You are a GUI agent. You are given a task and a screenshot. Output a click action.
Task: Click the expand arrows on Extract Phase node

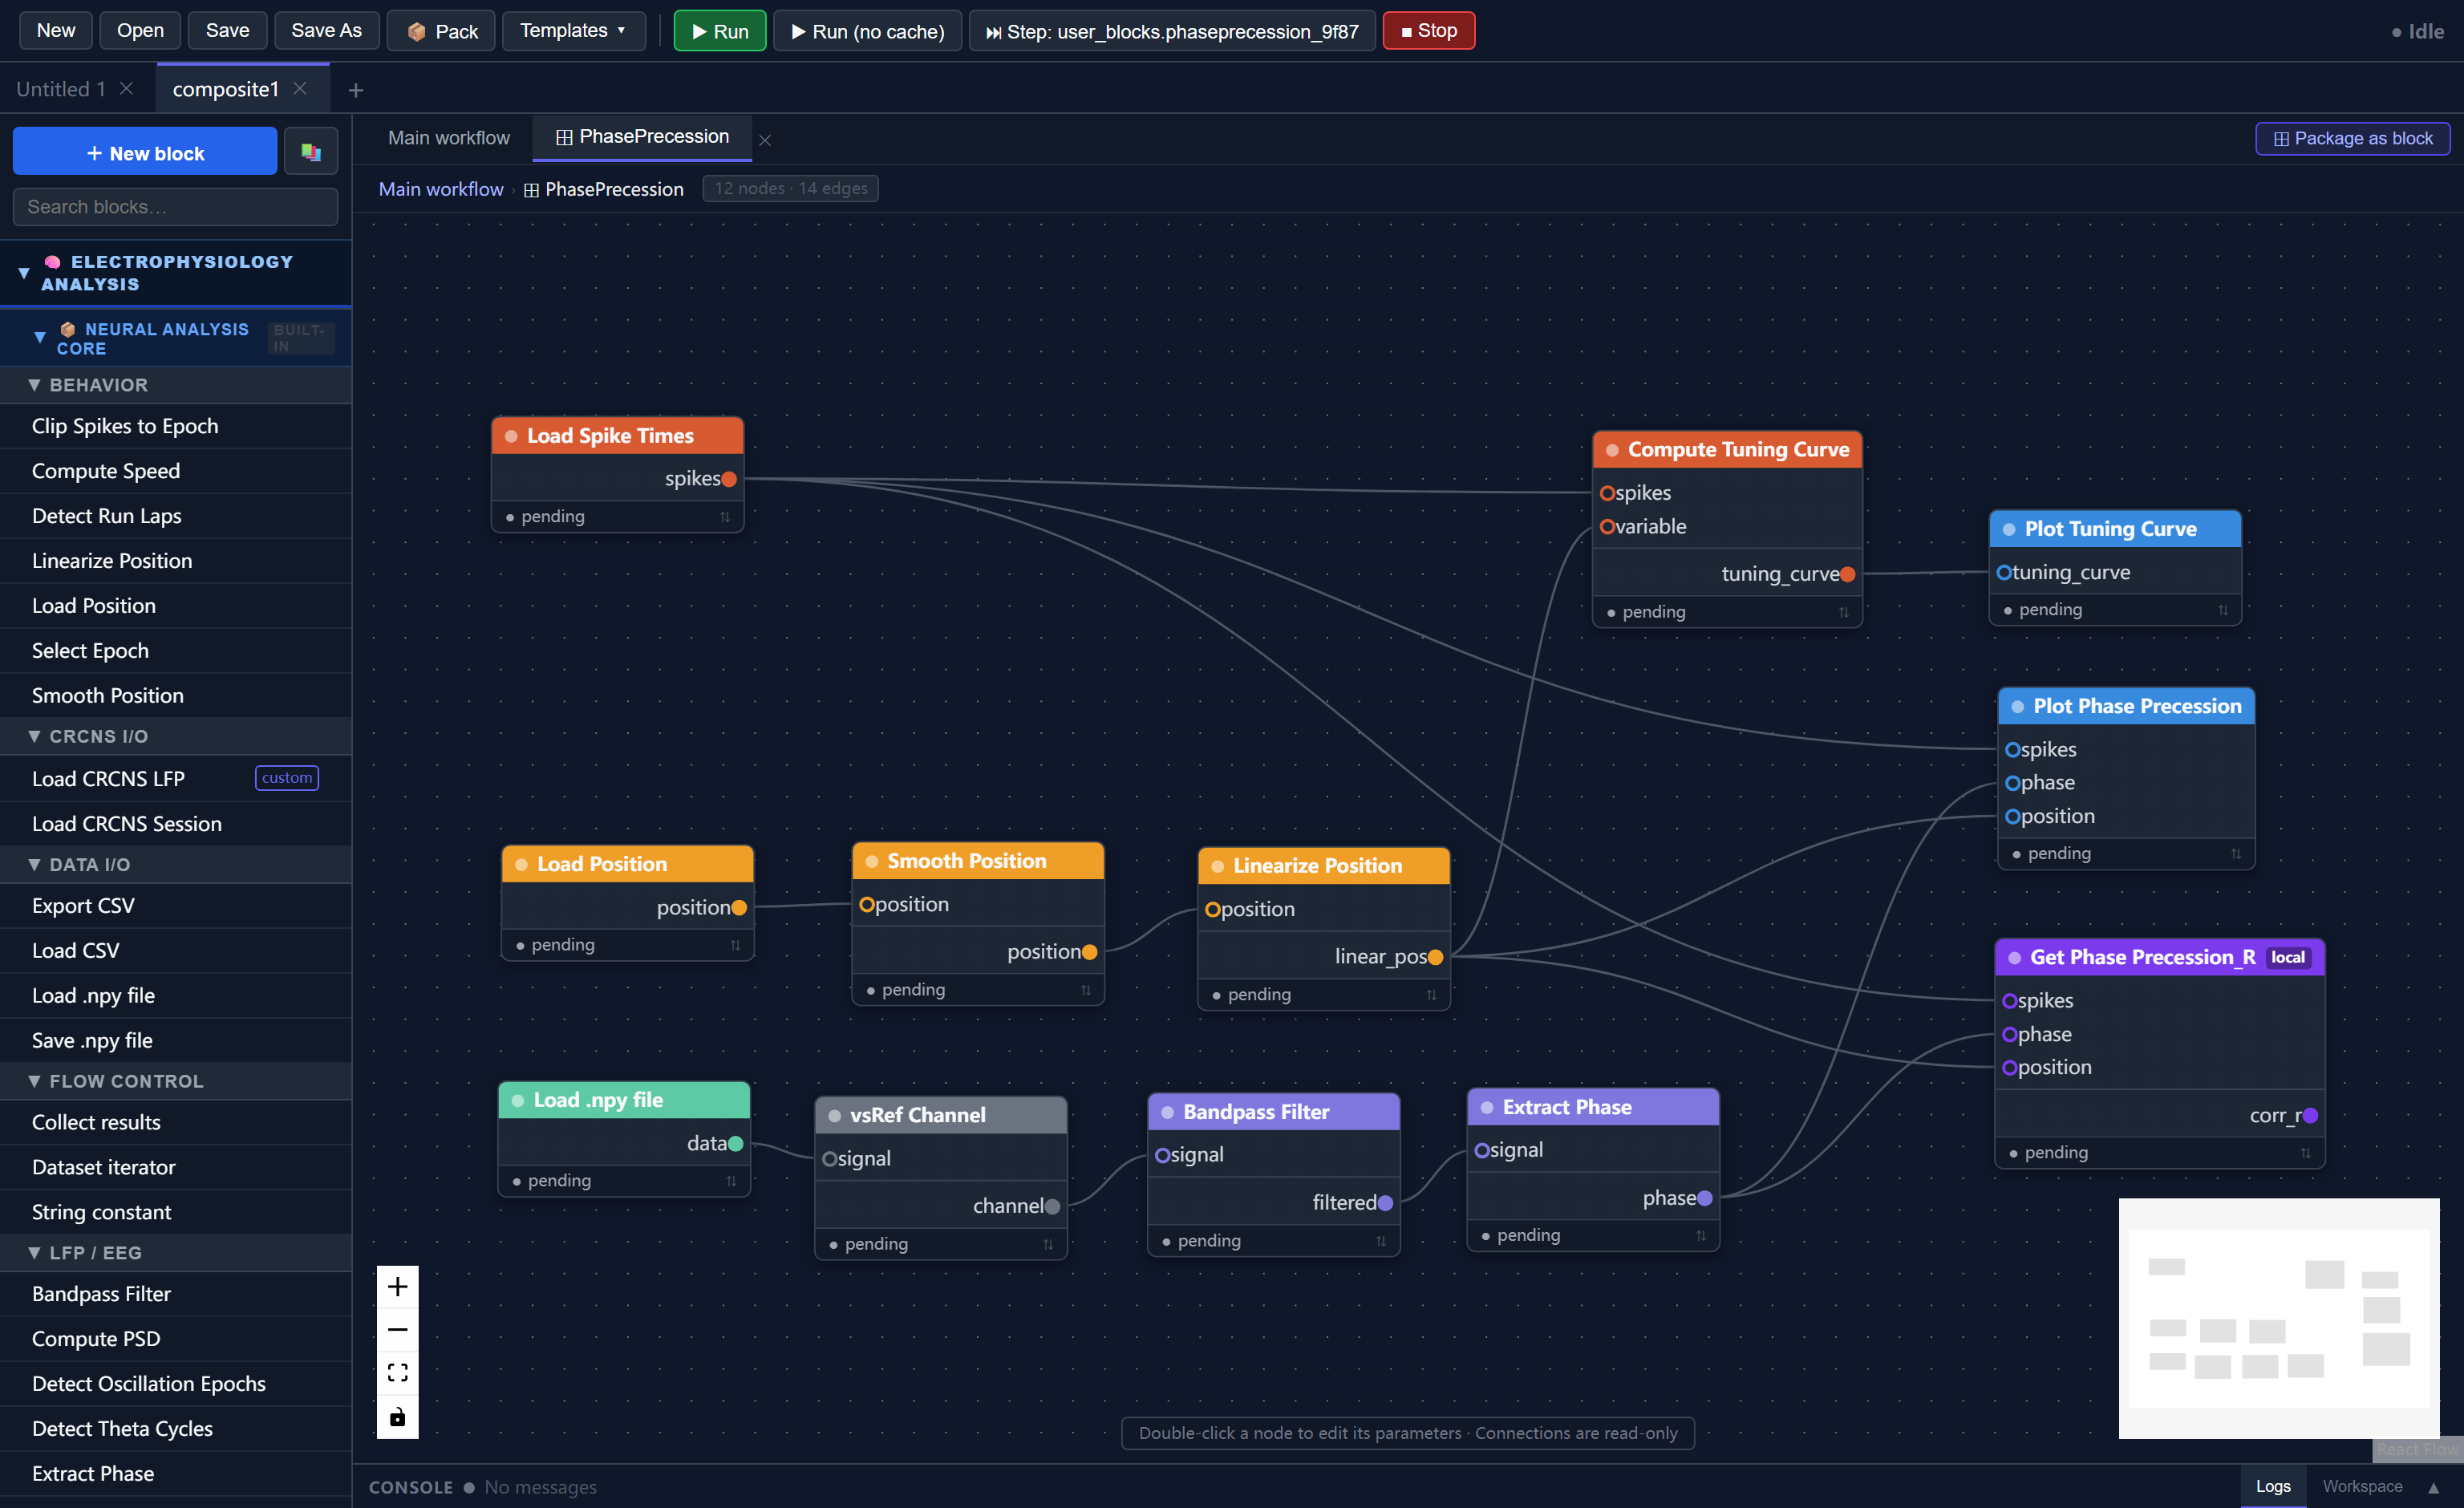pos(1701,1236)
